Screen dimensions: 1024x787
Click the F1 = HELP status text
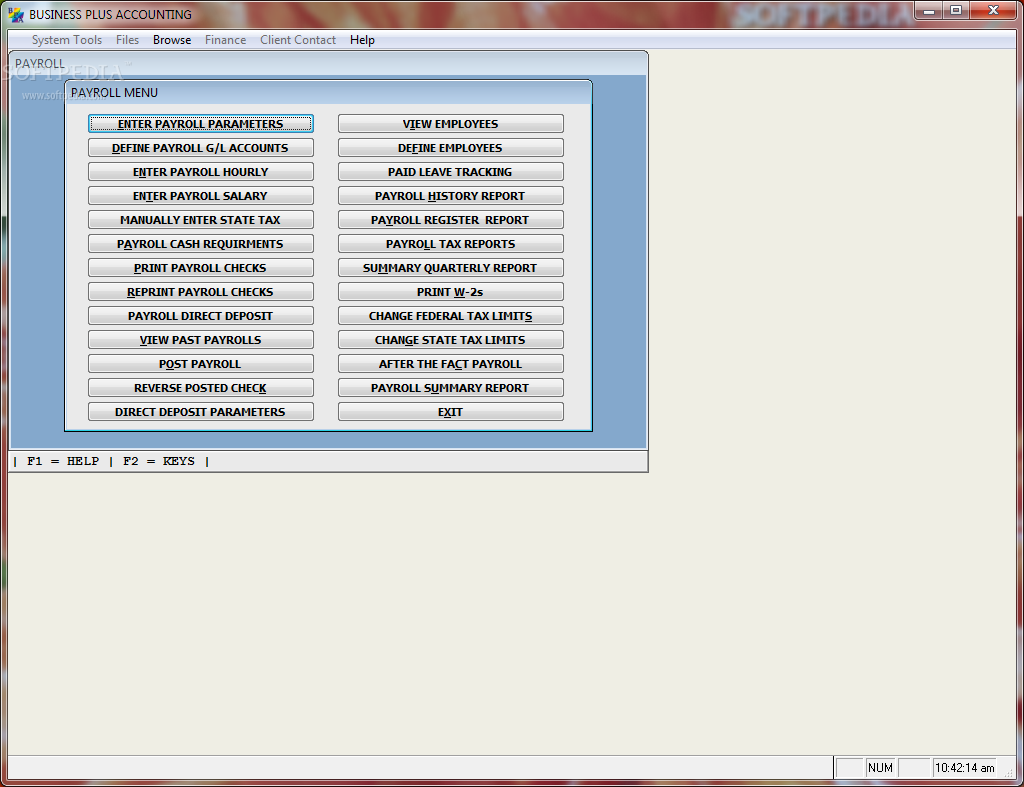[x=63, y=461]
